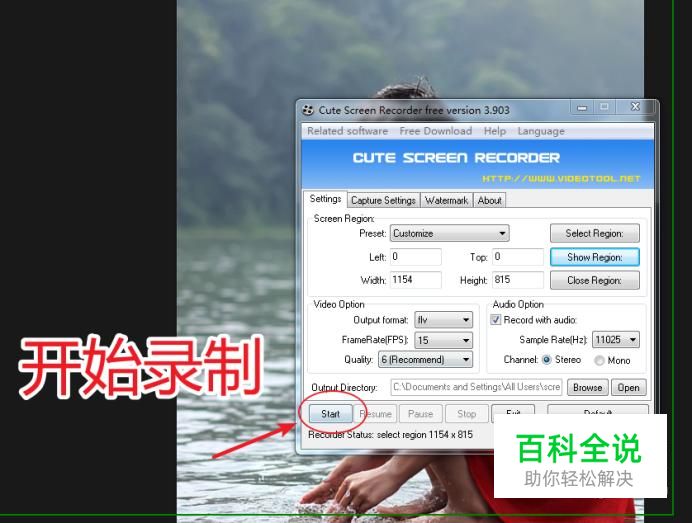692x523 pixels.
Task: Click the Show Region button
Action: pos(594,257)
